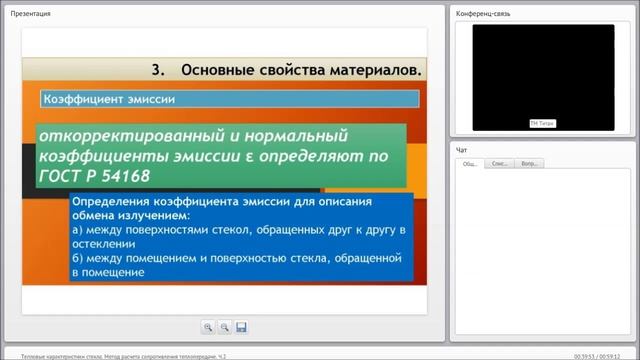Click the black conference video feed
The width and height of the screenshot is (640, 360).
[543, 78]
